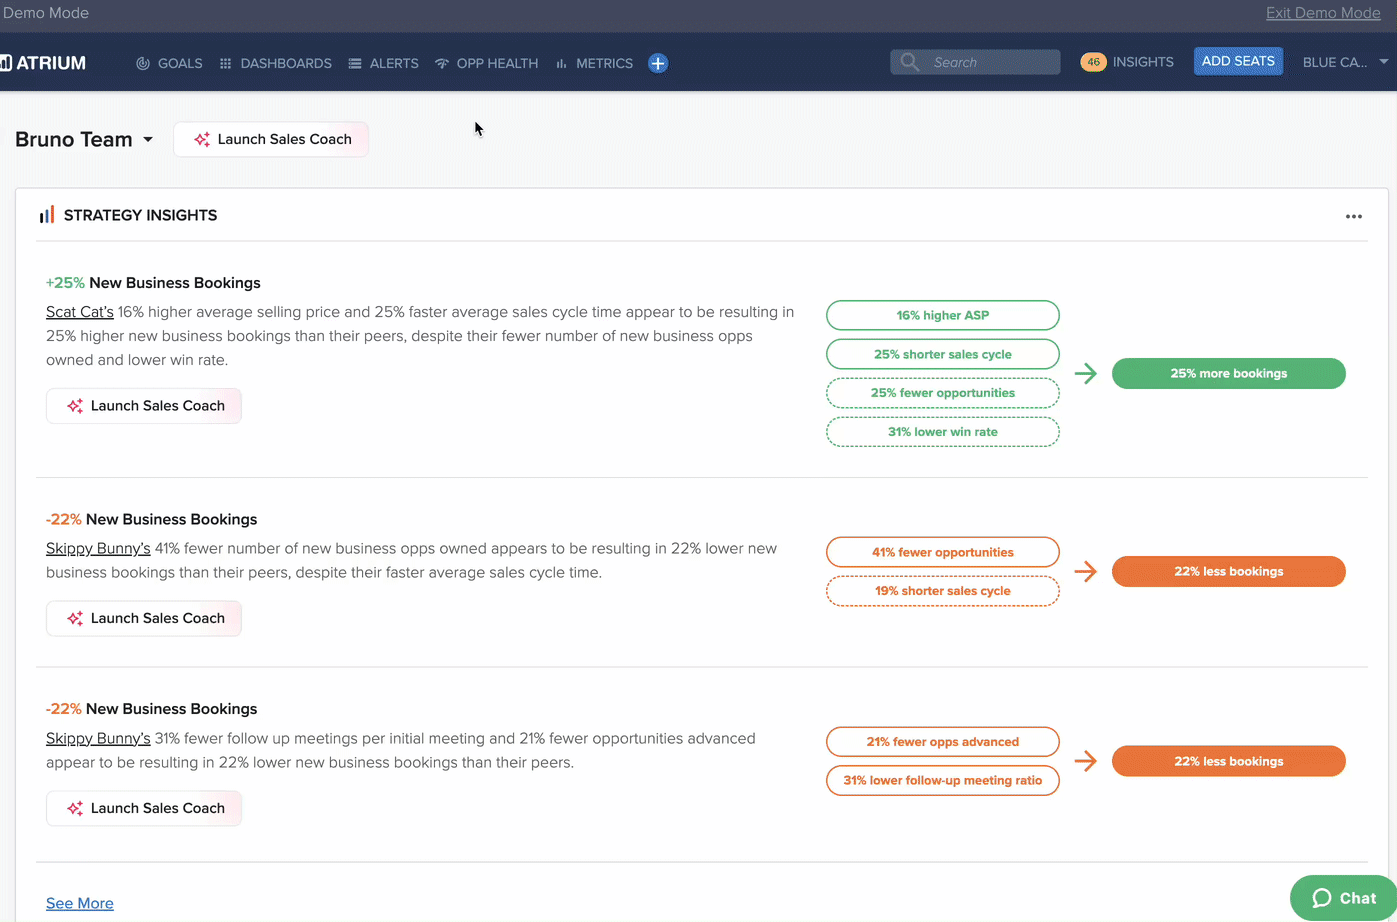
Task: Click the 46 insights count badge
Action: coord(1093,62)
